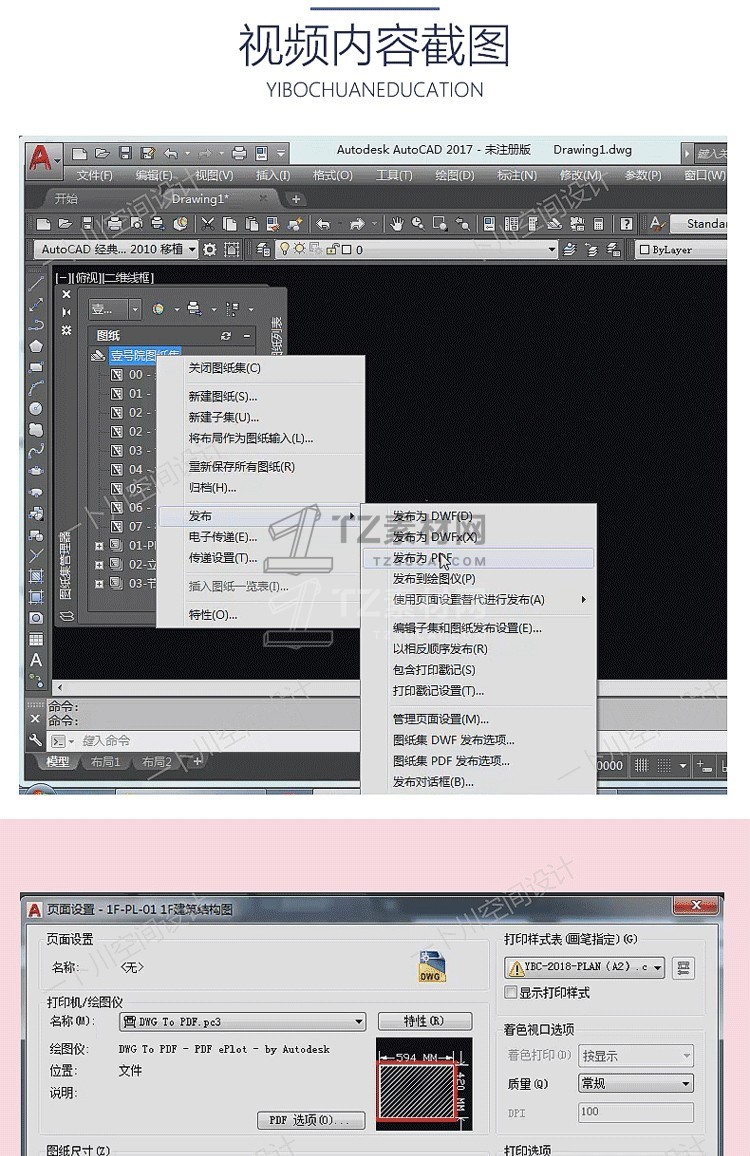Viewport: 750px width, 1156px height.
Task: Click horizontal scrollbar left arrow
Action: click(x=60, y=687)
